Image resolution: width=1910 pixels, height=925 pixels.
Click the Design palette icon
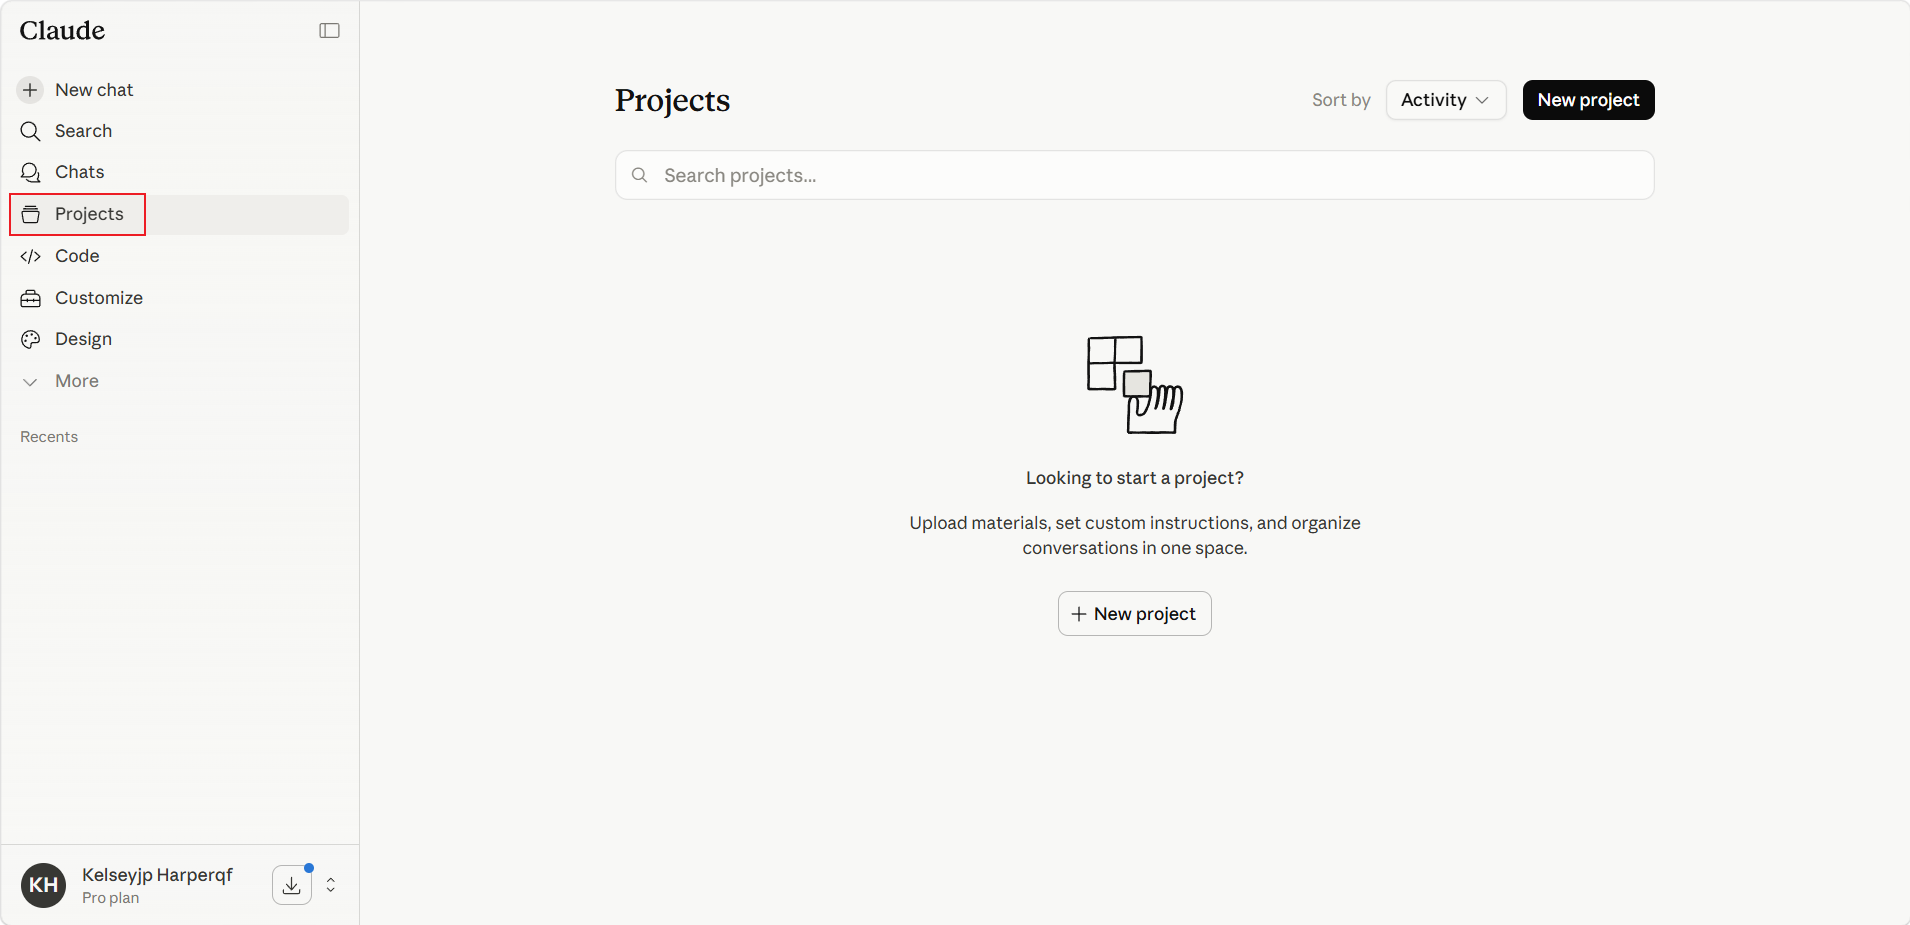point(31,339)
